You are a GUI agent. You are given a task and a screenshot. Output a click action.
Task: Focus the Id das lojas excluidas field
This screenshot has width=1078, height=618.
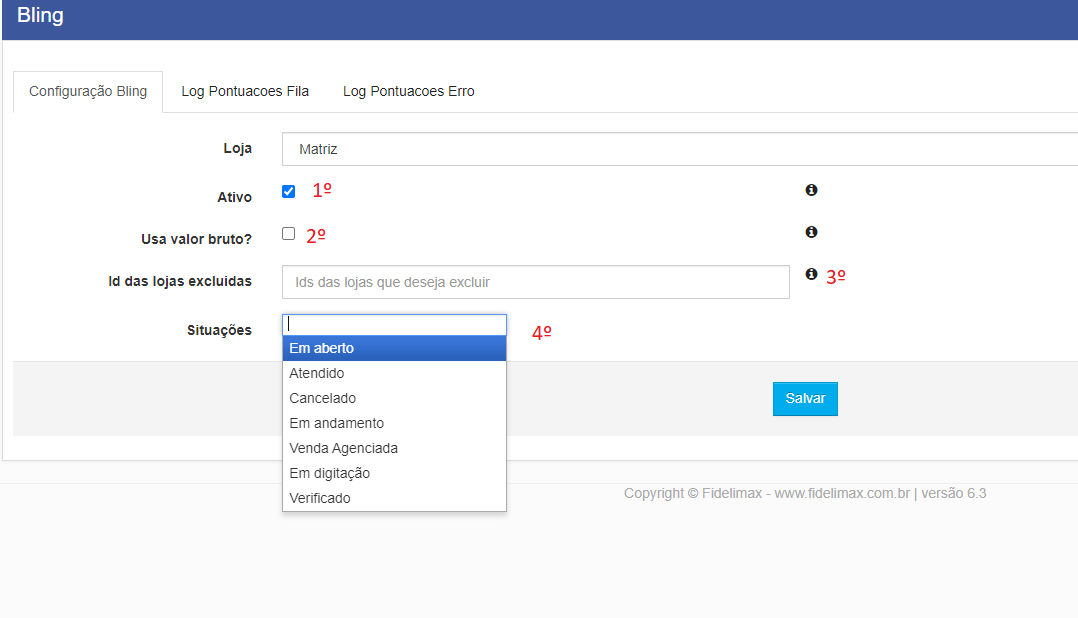(x=536, y=282)
